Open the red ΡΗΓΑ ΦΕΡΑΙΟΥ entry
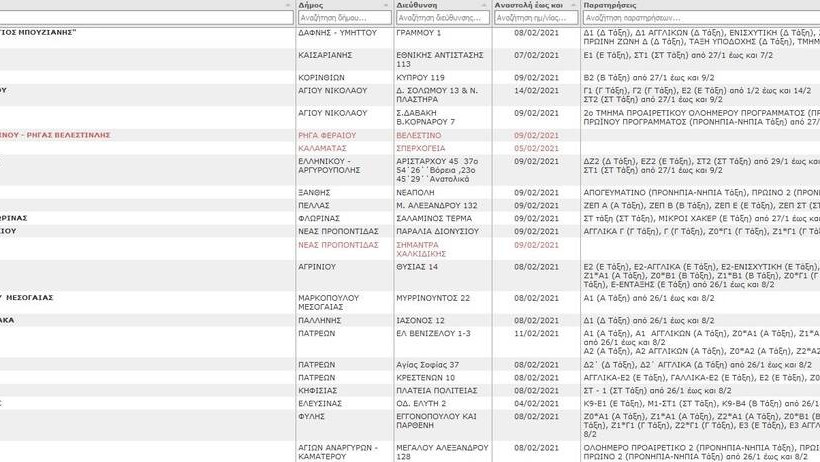This screenshot has height=462, width=820. (x=327, y=134)
